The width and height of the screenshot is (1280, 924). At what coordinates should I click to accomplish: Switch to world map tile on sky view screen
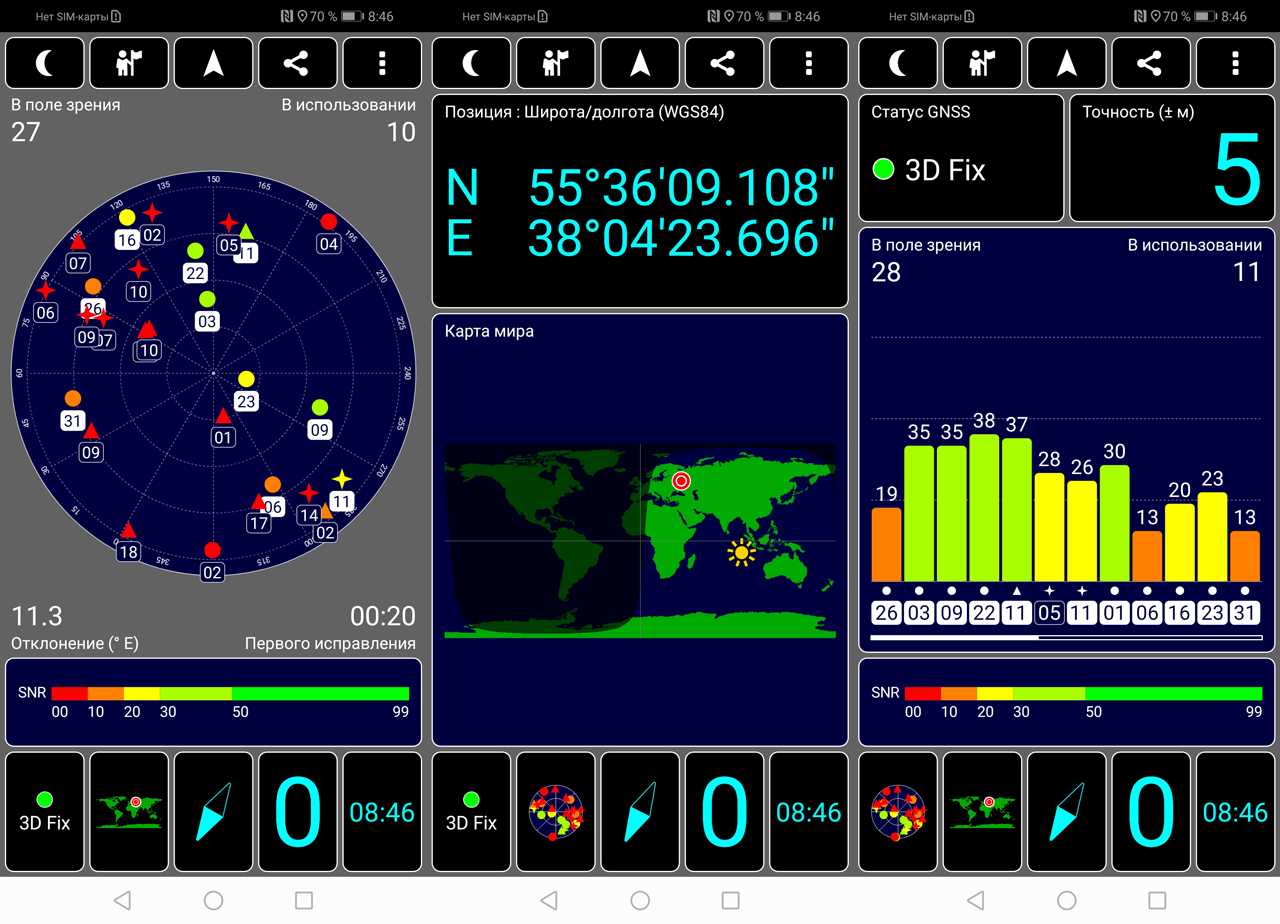[x=129, y=811]
